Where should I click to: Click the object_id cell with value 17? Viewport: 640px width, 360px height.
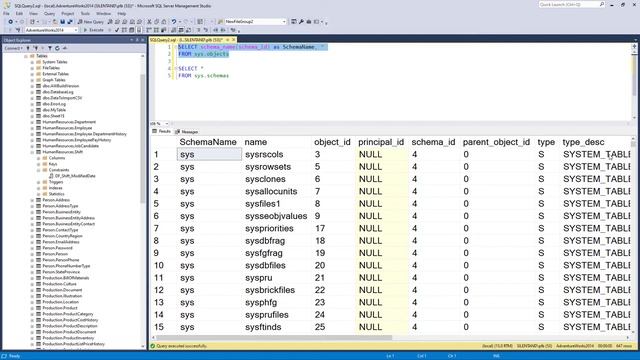pos(333,229)
